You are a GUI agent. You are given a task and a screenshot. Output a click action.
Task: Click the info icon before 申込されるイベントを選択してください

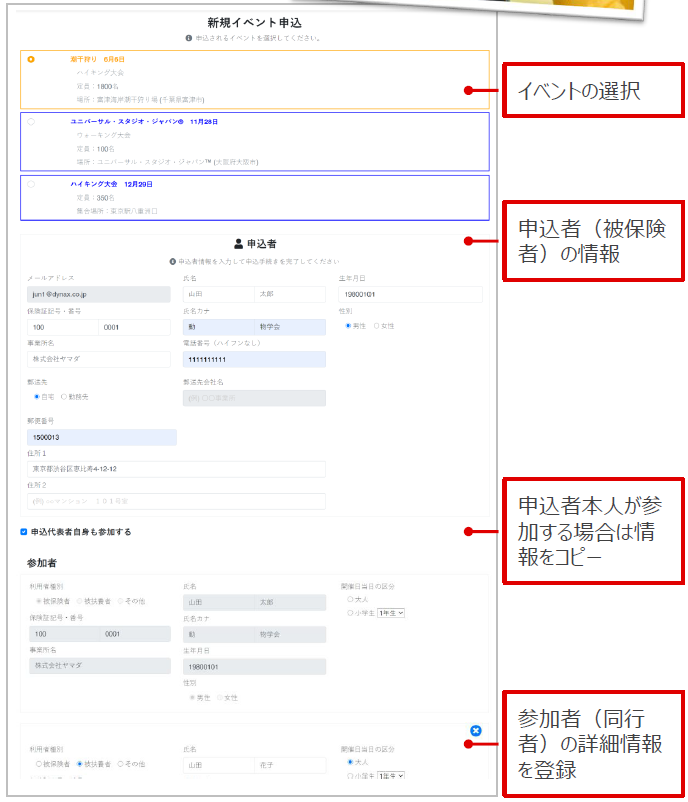tap(189, 38)
